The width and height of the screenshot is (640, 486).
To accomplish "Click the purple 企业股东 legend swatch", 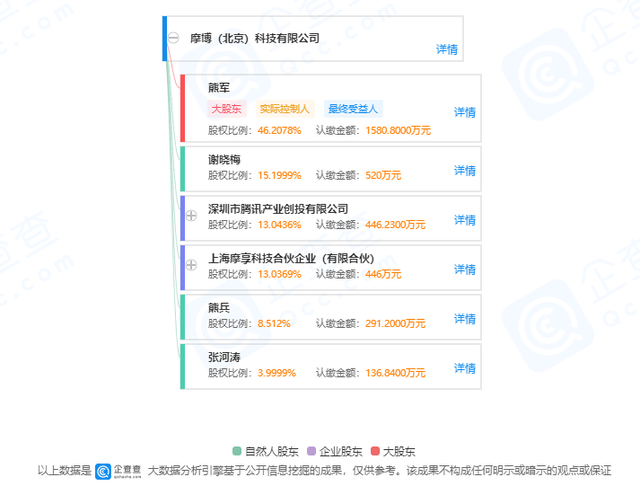I will [311, 451].
